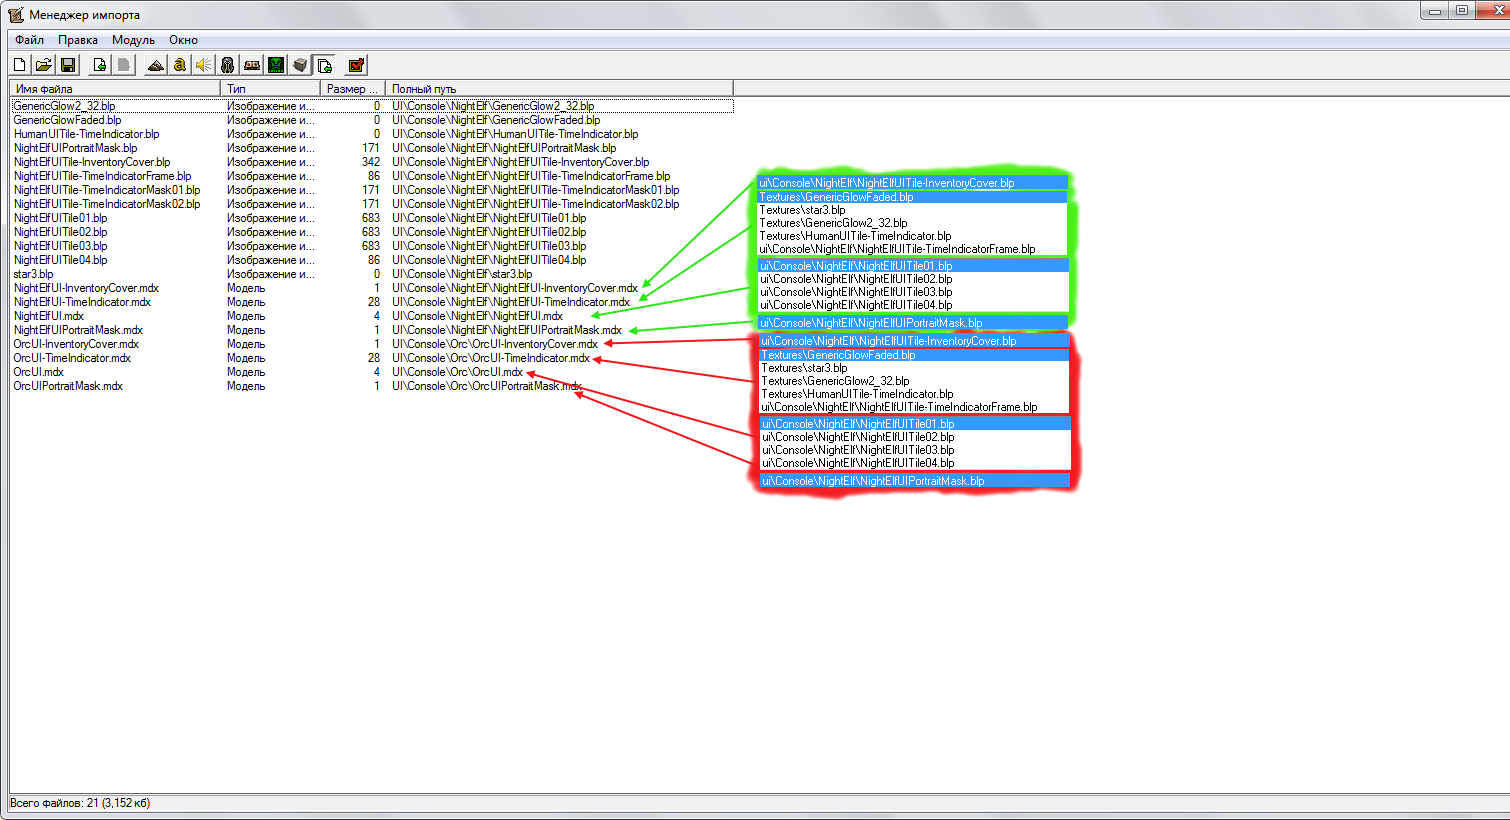Select the NightElfUITile03.blp file row

[x=372, y=246]
